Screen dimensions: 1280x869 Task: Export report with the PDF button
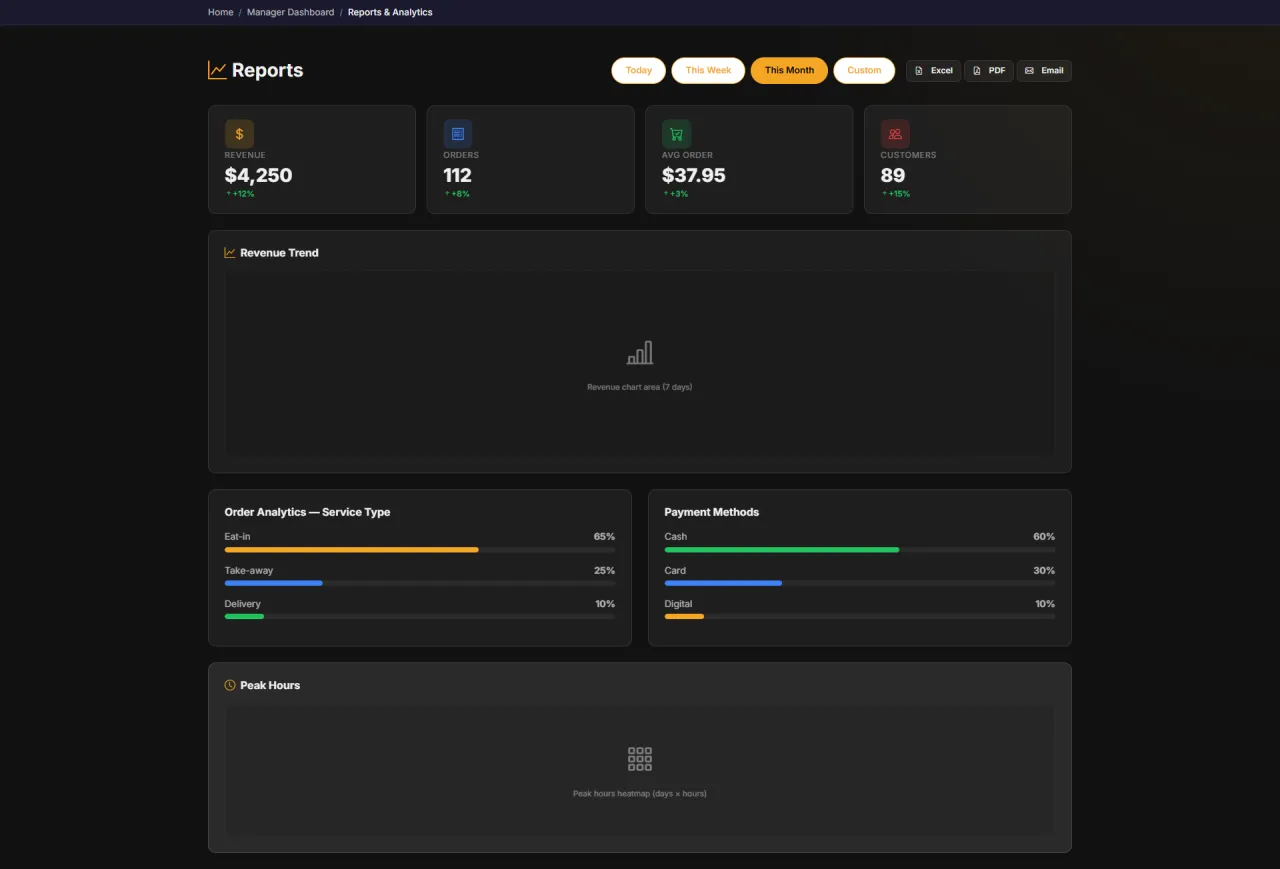989,71
